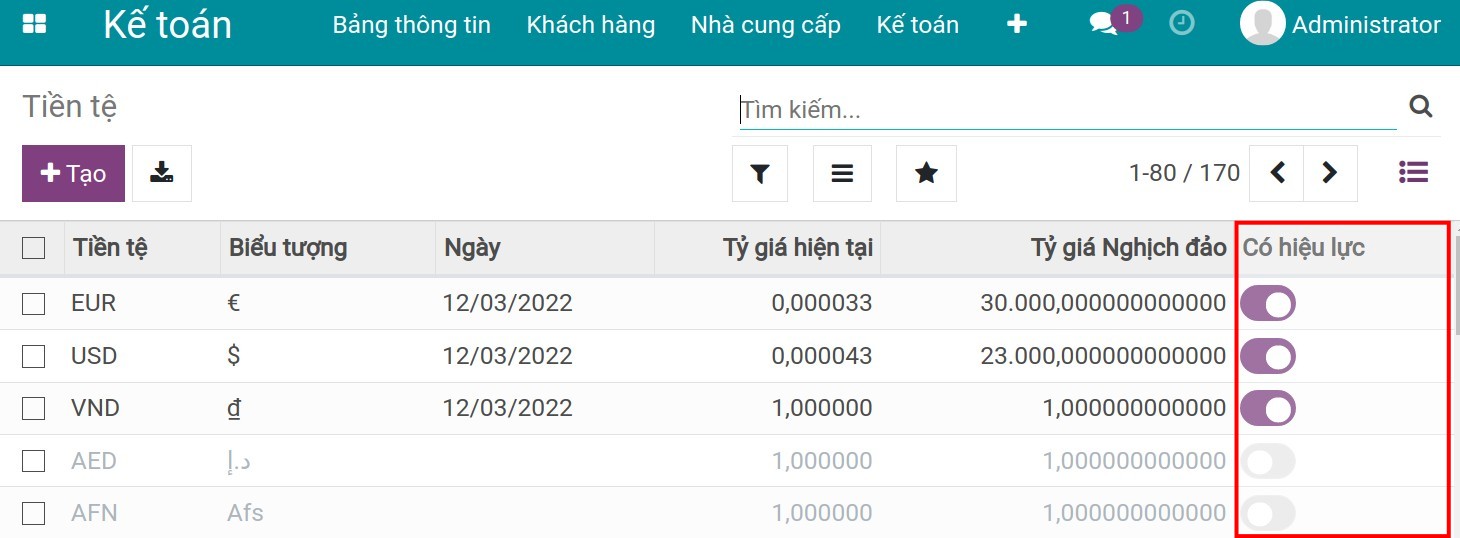The width and height of the screenshot is (1460, 538).
Task: Go to previous page of records
Action: (x=1277, y=173)
